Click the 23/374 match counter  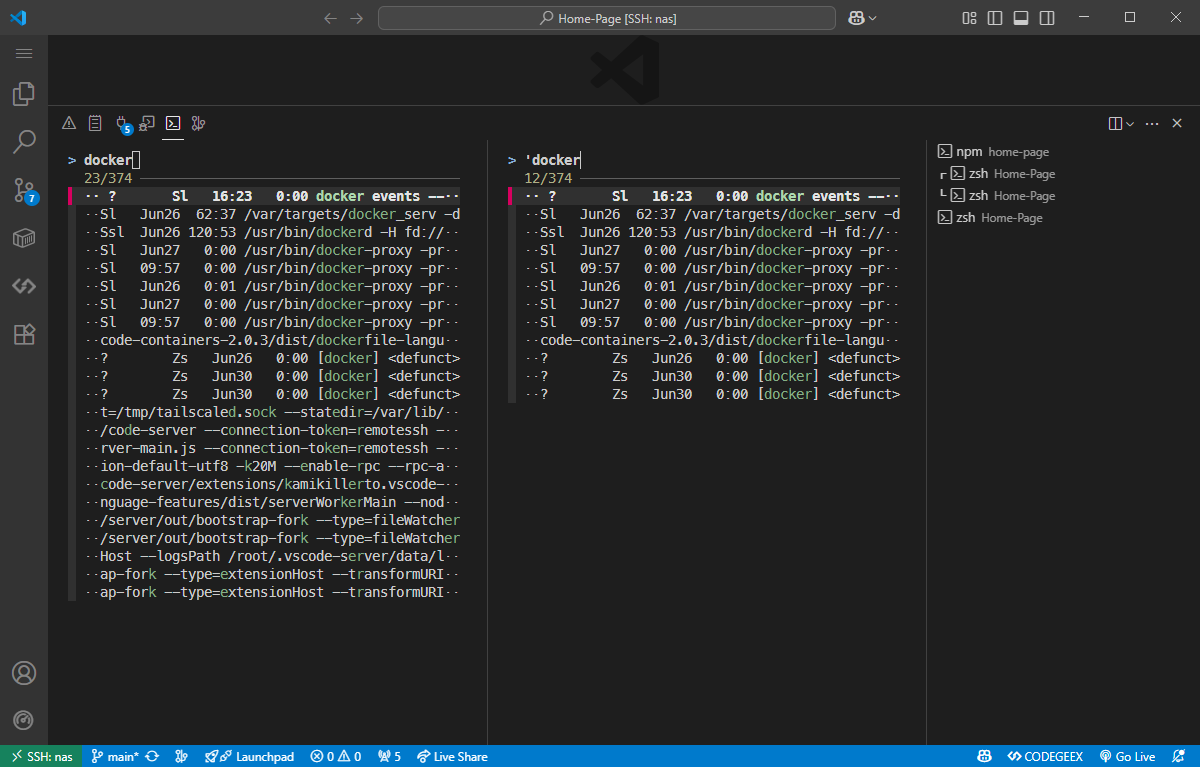[108, 178]
